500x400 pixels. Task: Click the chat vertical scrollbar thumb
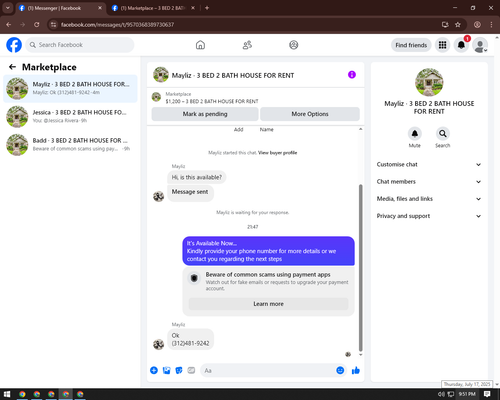pos(360,268)
